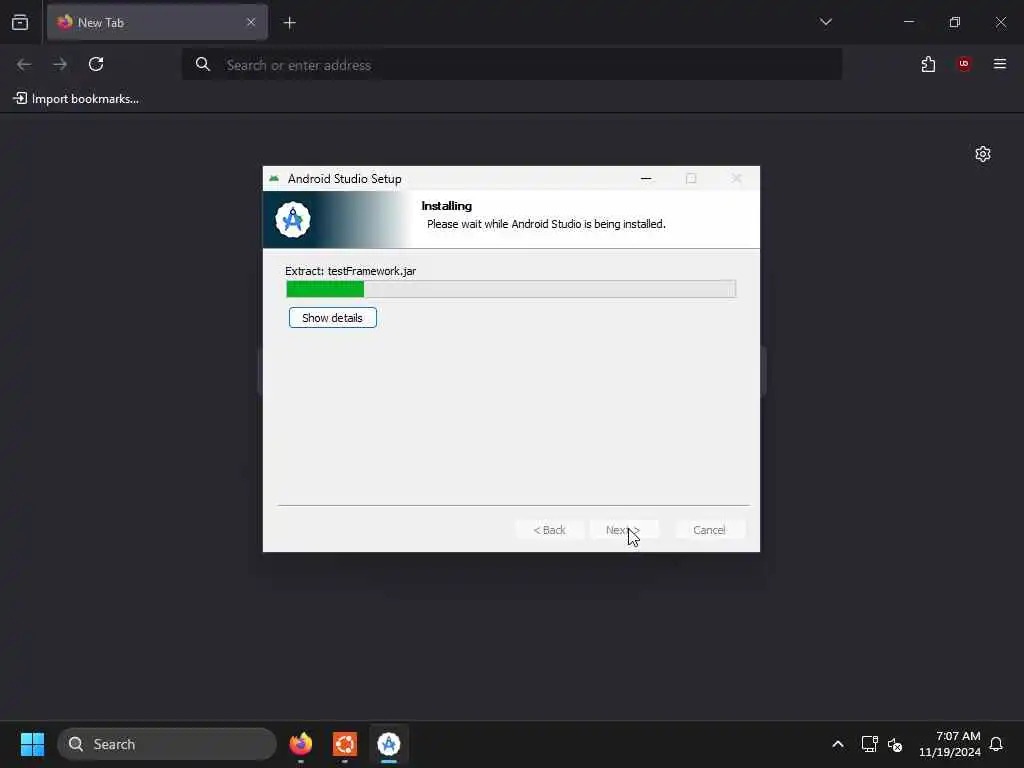
Task: Close the New Tab tab
Action: click(x=251, y=22)
